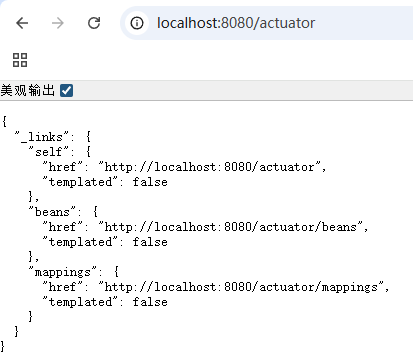Click the "href" key under beans
413x363 pixels.
pyautogui.click(x=62, y=227)
